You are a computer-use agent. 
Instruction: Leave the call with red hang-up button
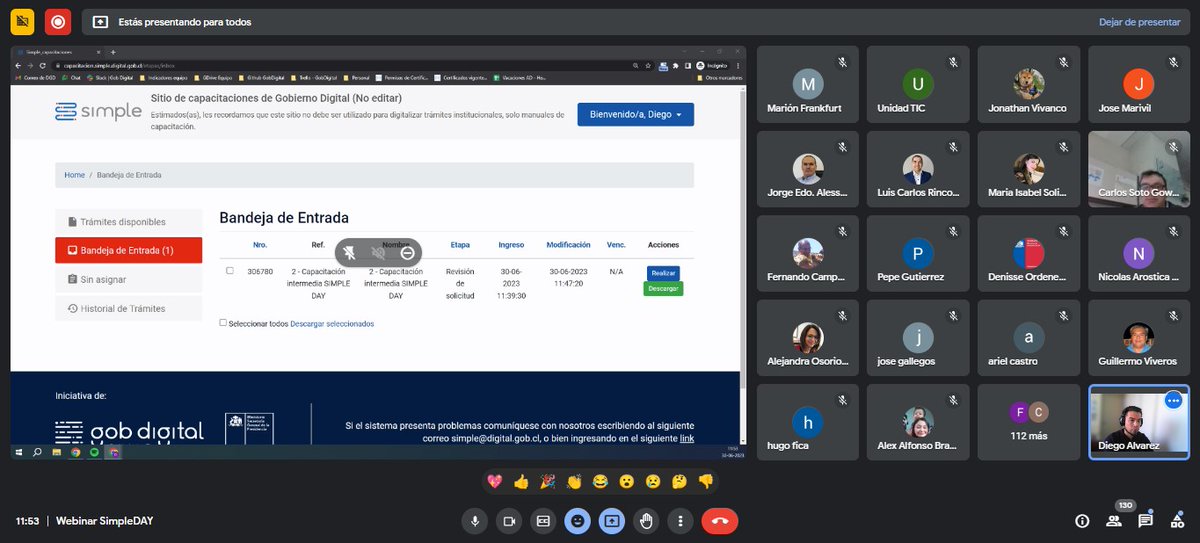click(720, 521)
